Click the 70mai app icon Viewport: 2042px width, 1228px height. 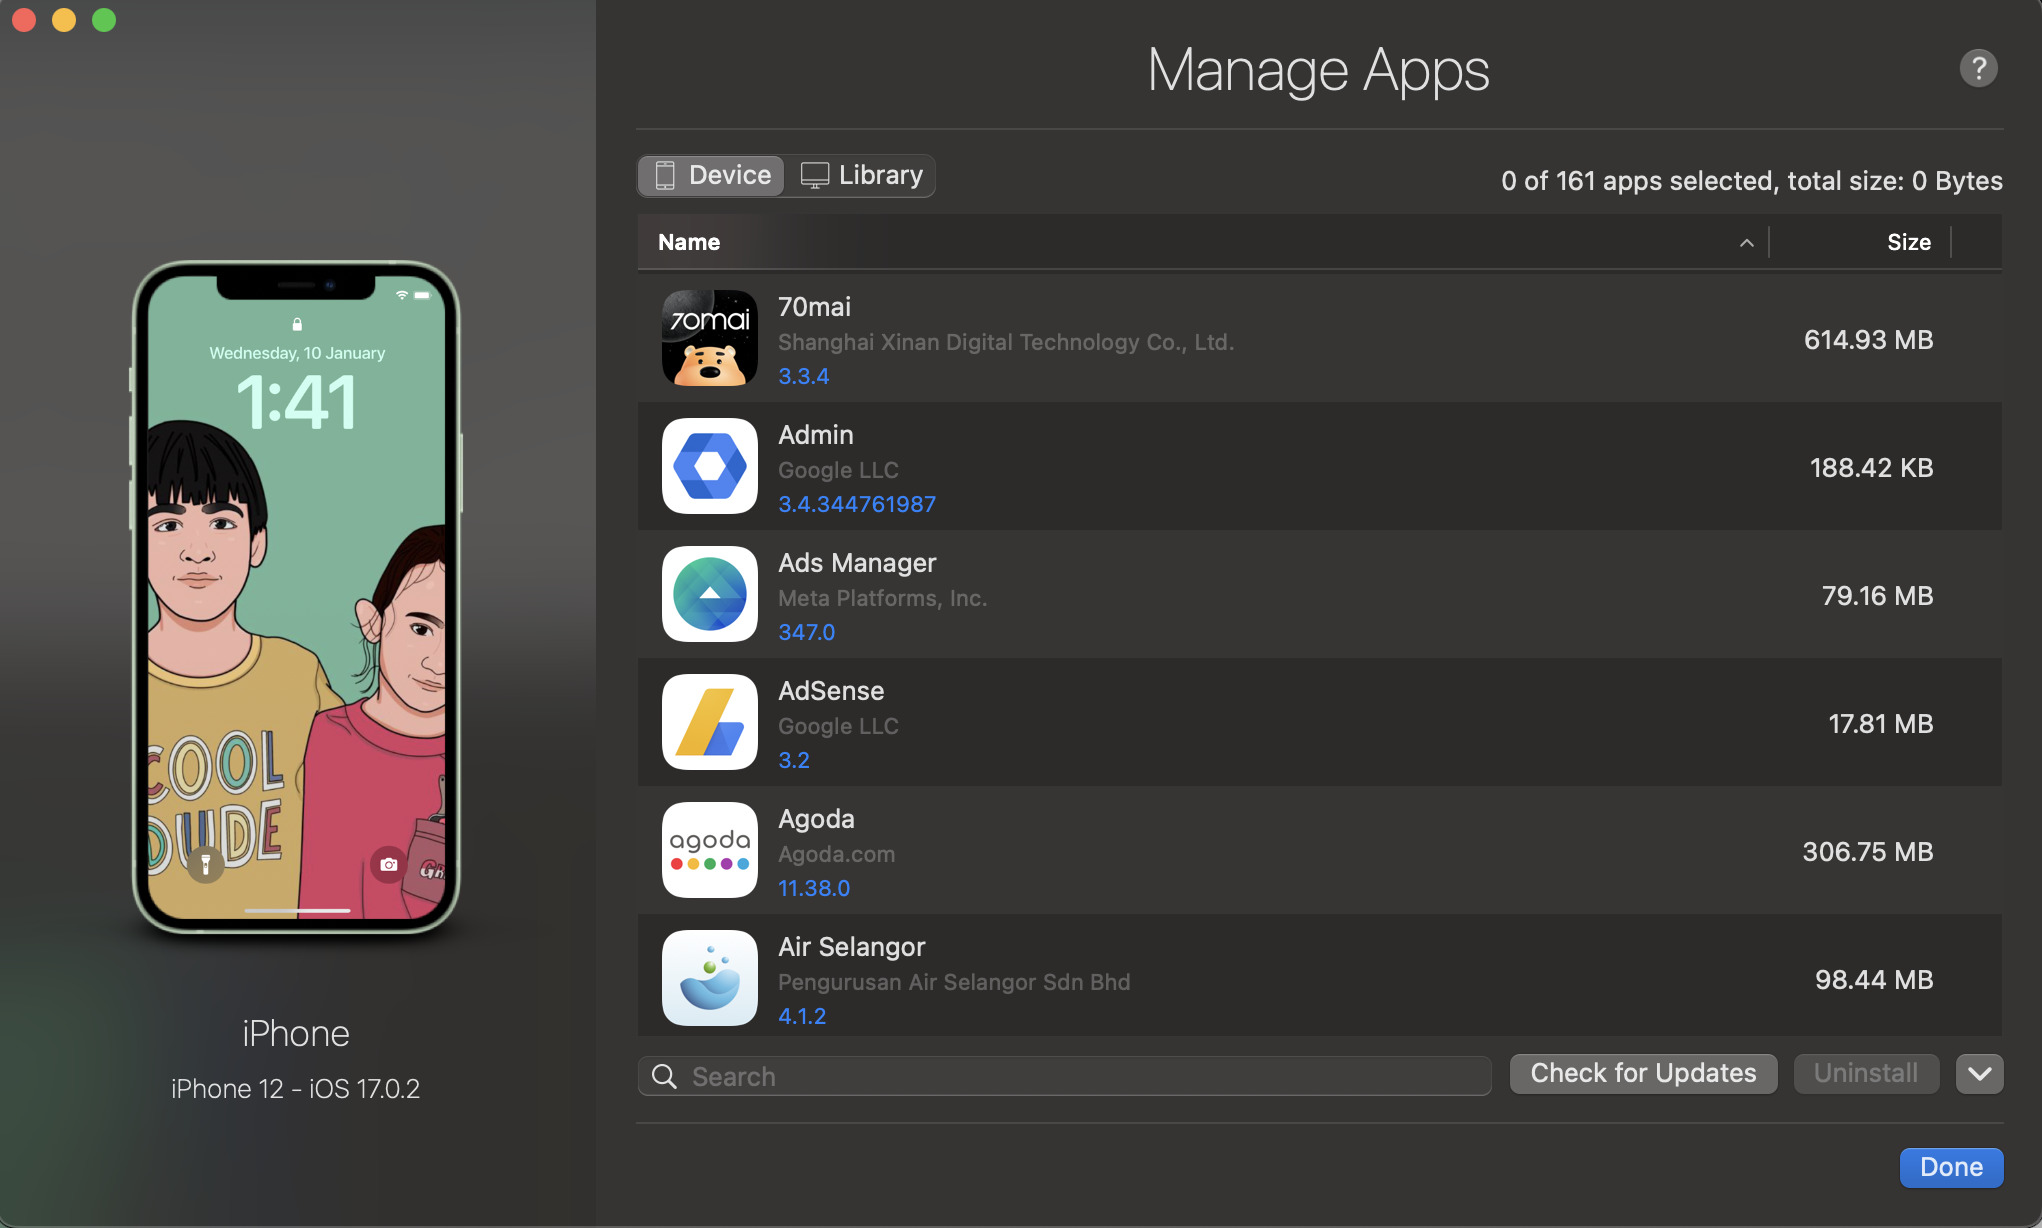click(x=709, y=338)
